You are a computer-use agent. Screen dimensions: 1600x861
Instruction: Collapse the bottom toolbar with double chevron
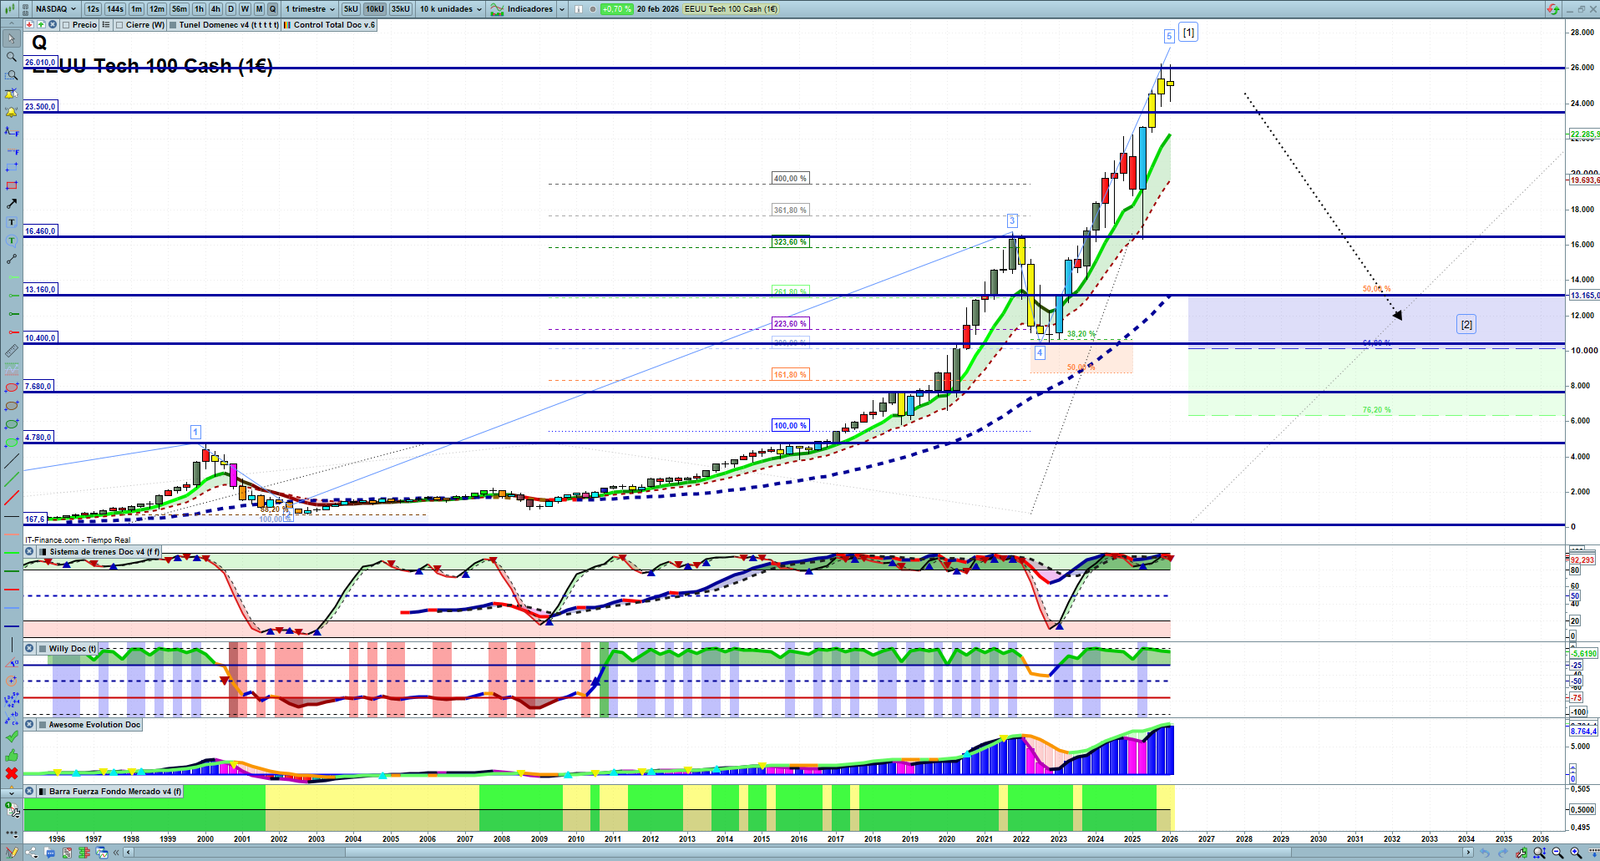pyautogui.click(x=116, y=853)
